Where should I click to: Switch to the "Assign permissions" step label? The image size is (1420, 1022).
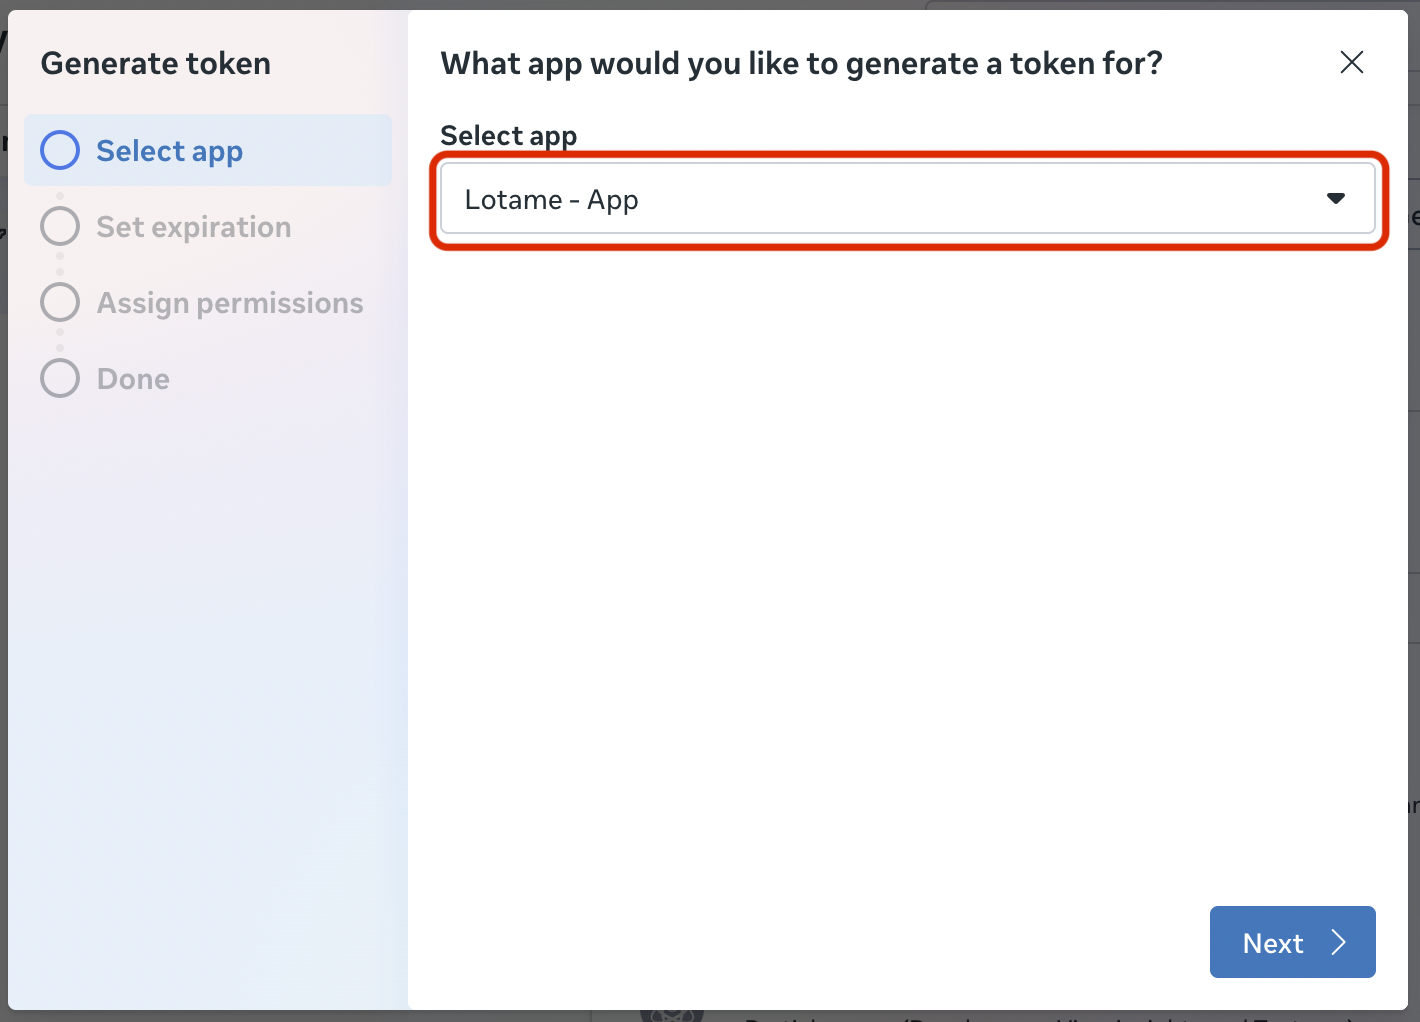[229, 303]
